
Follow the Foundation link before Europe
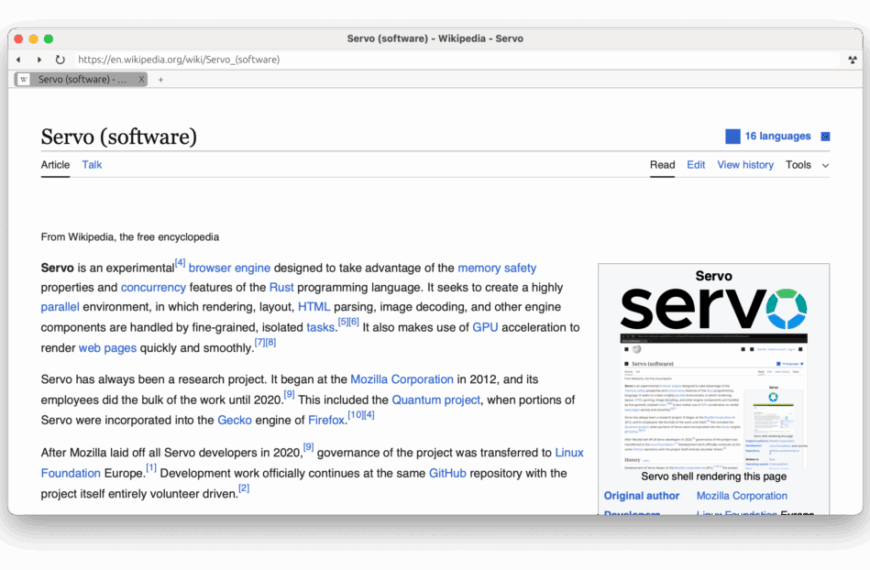(70, 473)
